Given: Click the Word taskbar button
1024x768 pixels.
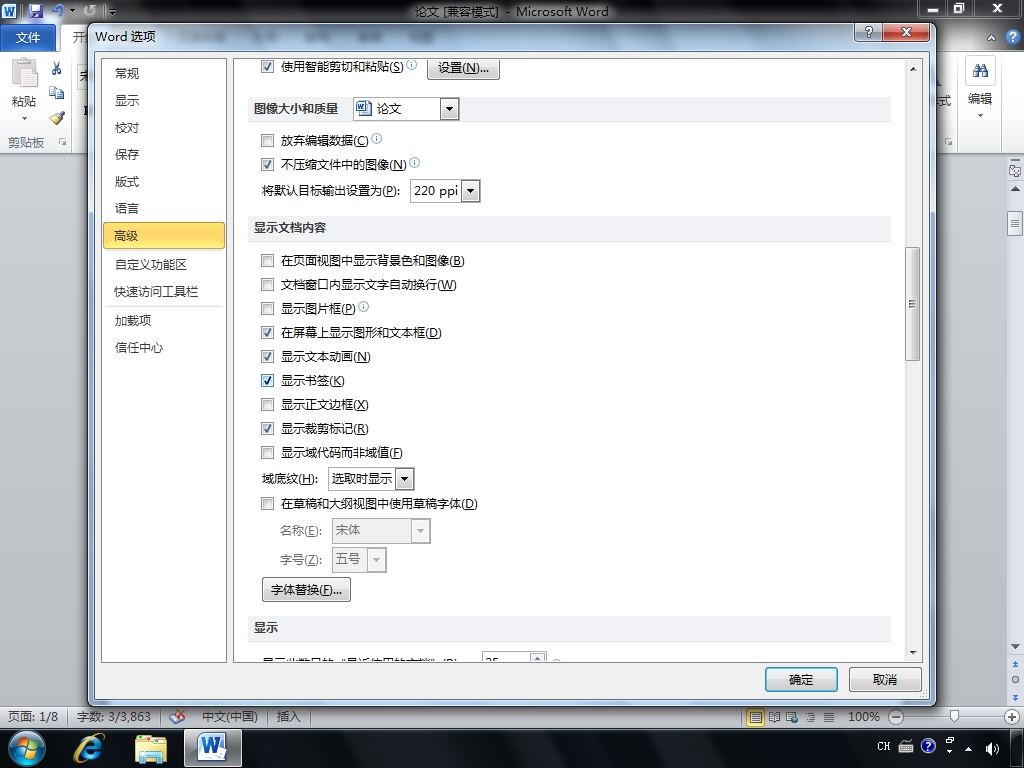Looking at the screenshot, I should pos(213,748).
